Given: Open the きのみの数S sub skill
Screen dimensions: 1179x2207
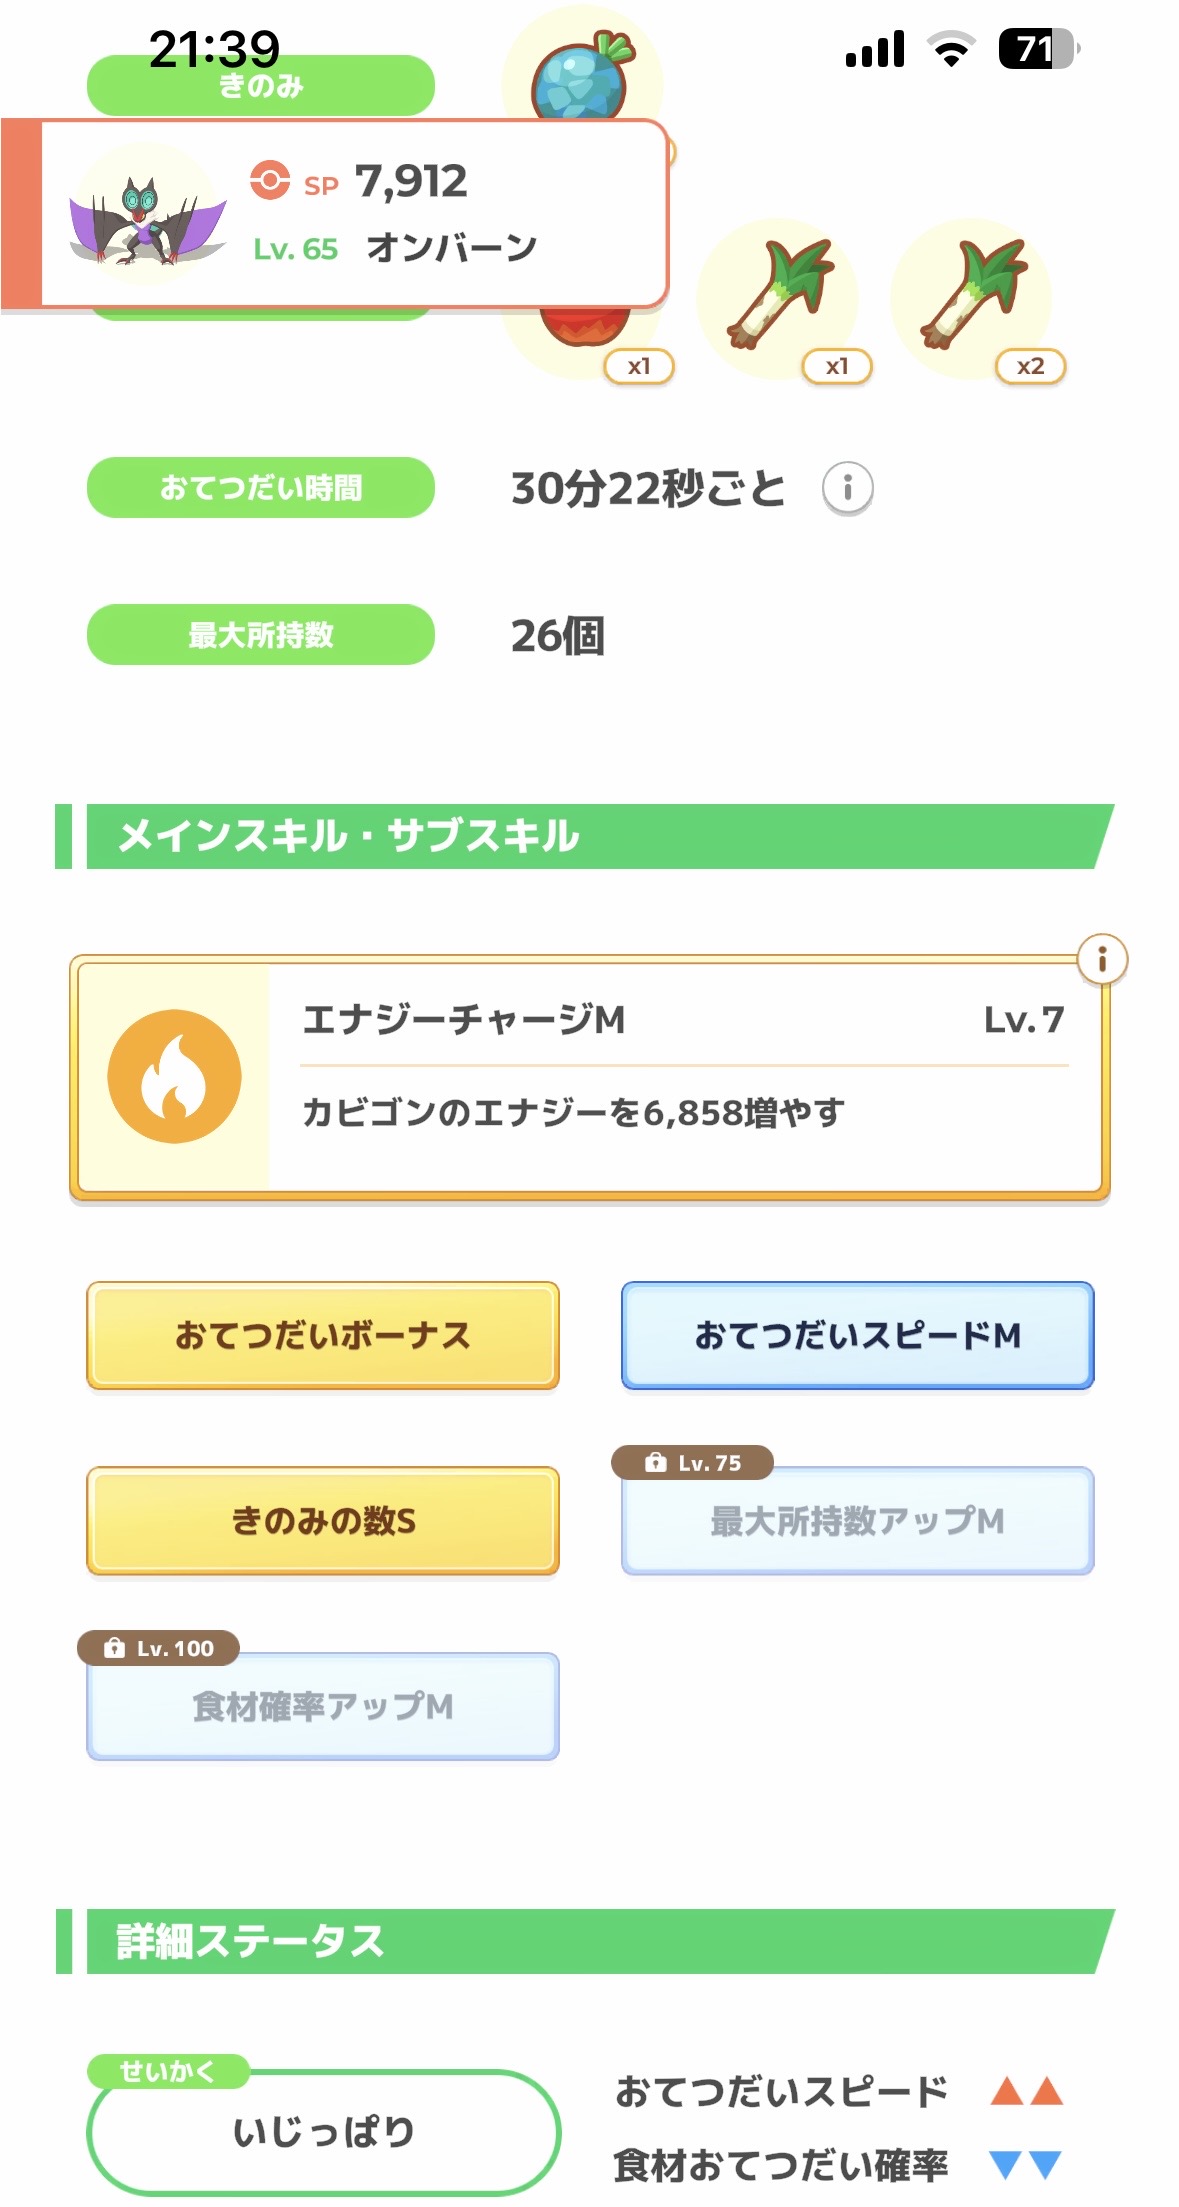Looking at the screenshot, I should (x=322, y=1520).
